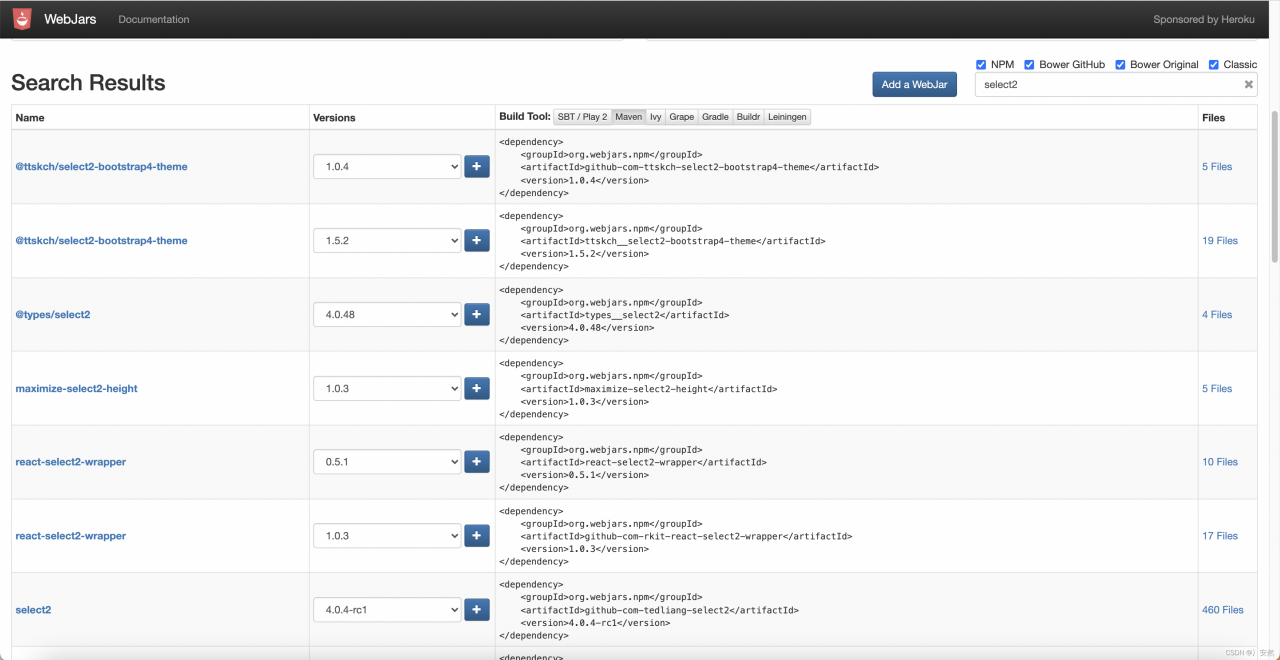
Task: Focus the select2 search input field
Action: (x=1105, y=85)
